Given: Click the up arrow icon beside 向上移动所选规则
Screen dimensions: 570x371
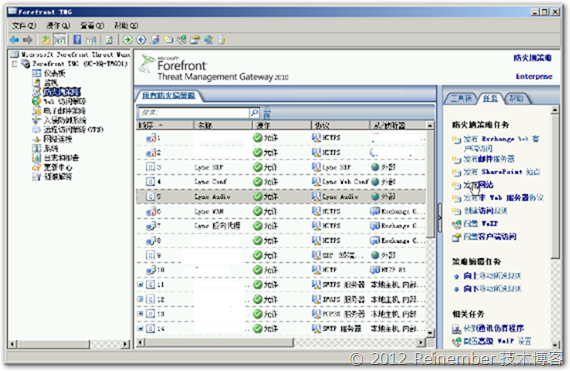Looking at the screenshot, I should point(457,277).
